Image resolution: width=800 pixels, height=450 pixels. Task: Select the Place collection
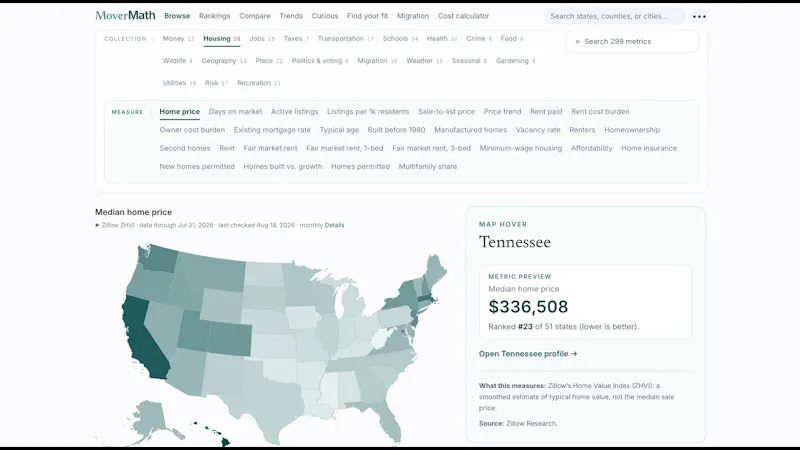coord(269,61)
